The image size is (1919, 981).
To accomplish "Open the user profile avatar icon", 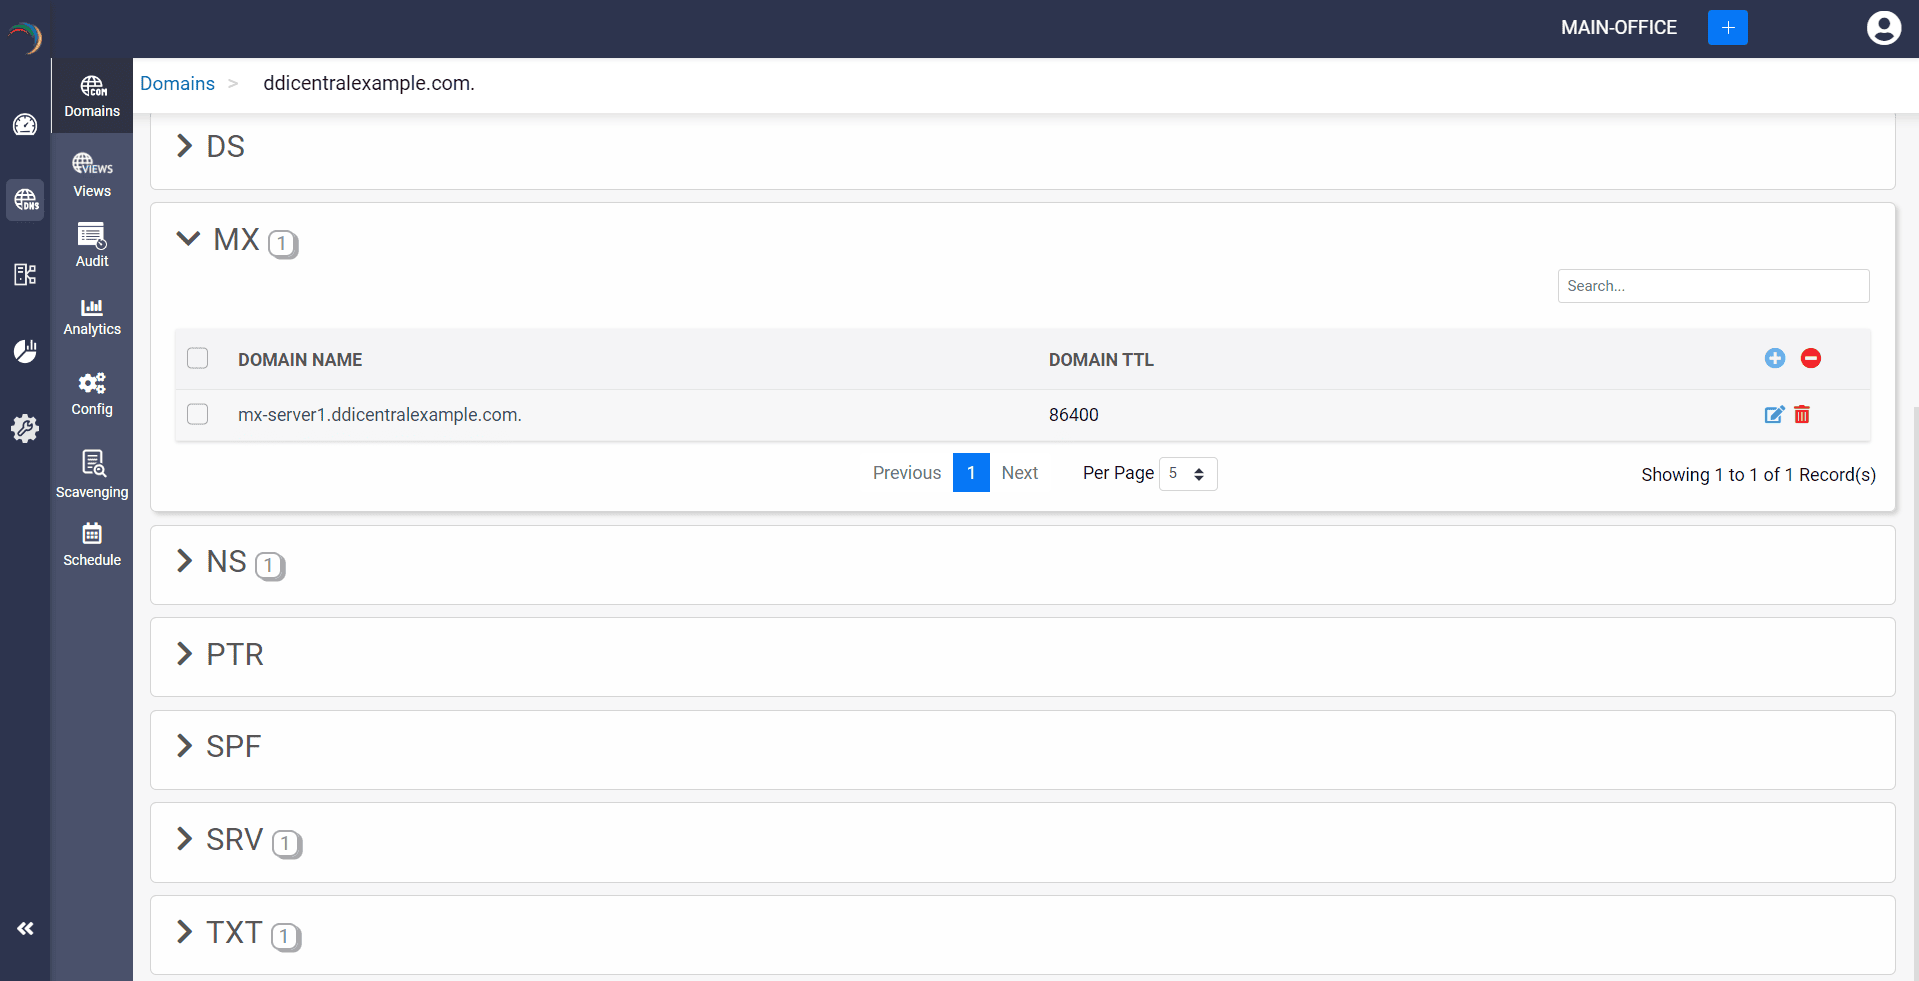I will pos(1883,28).
